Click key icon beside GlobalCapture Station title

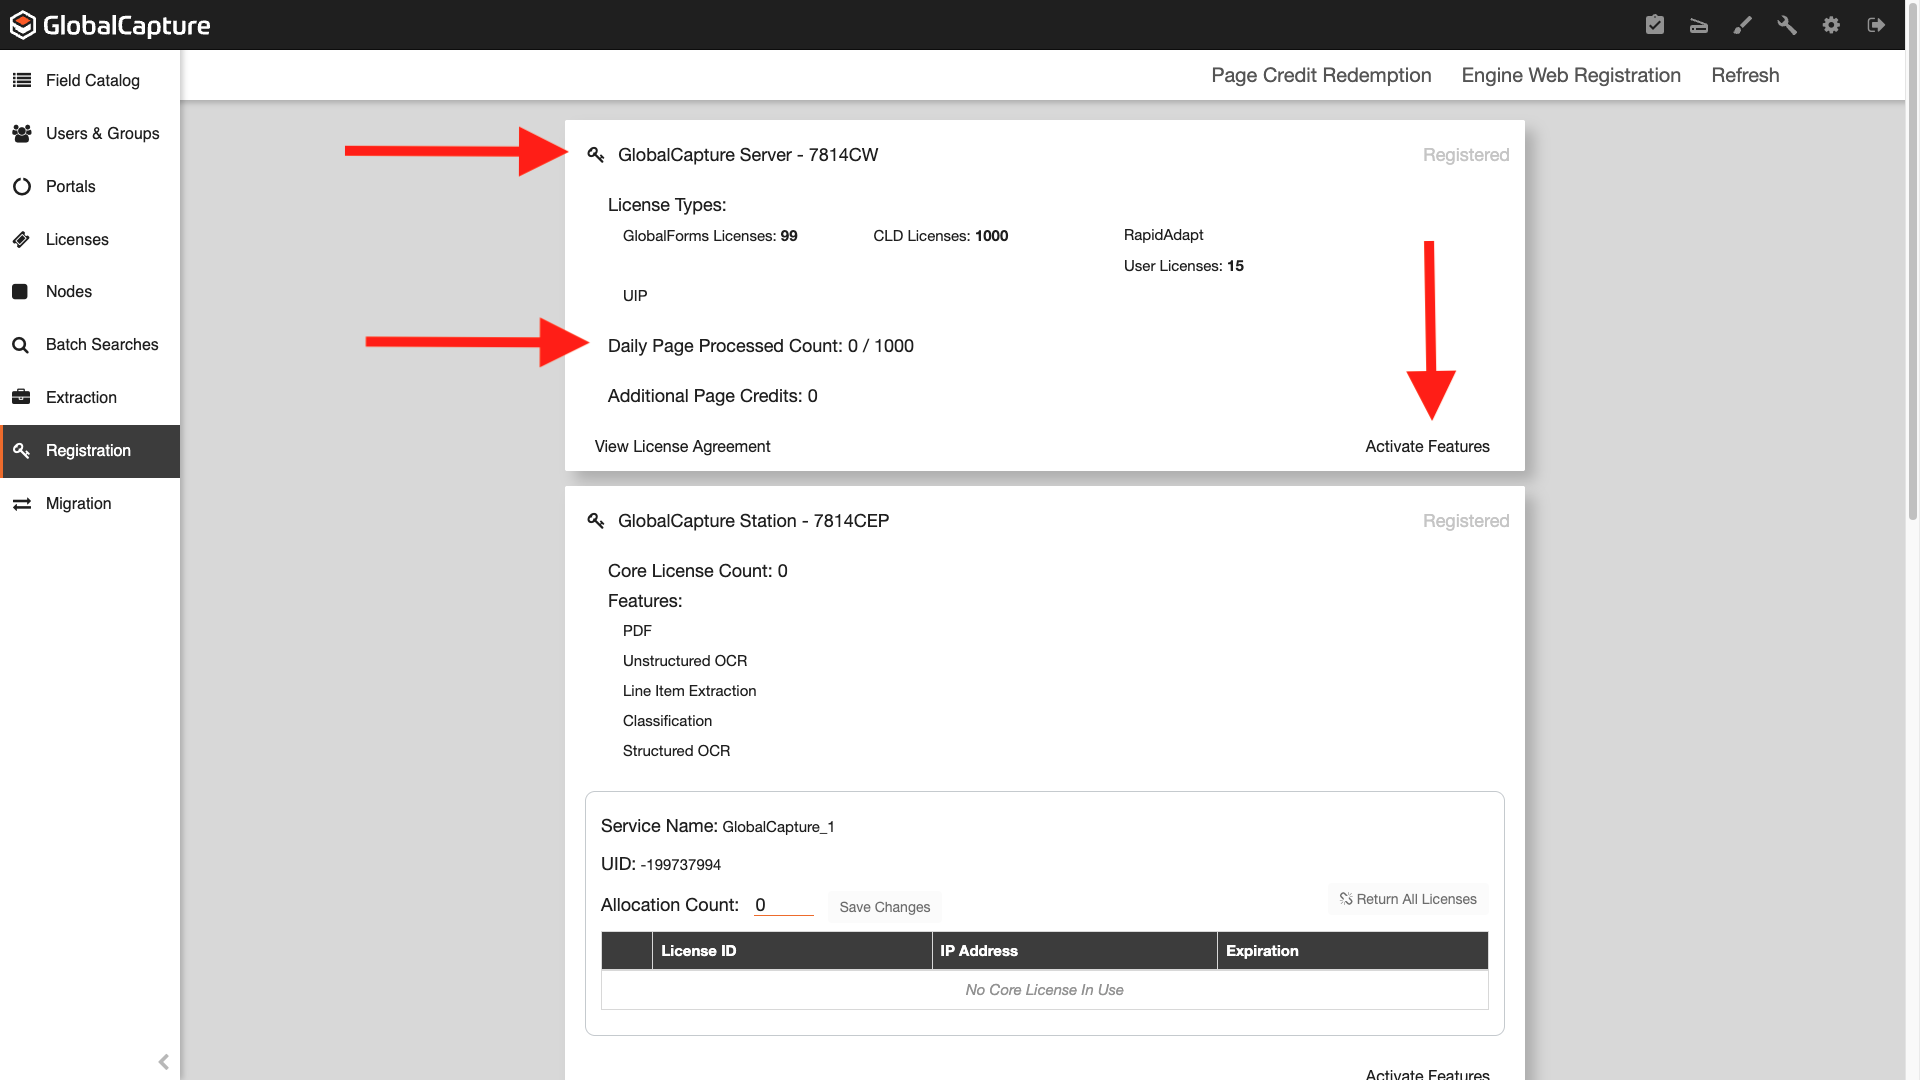point(596,521)
